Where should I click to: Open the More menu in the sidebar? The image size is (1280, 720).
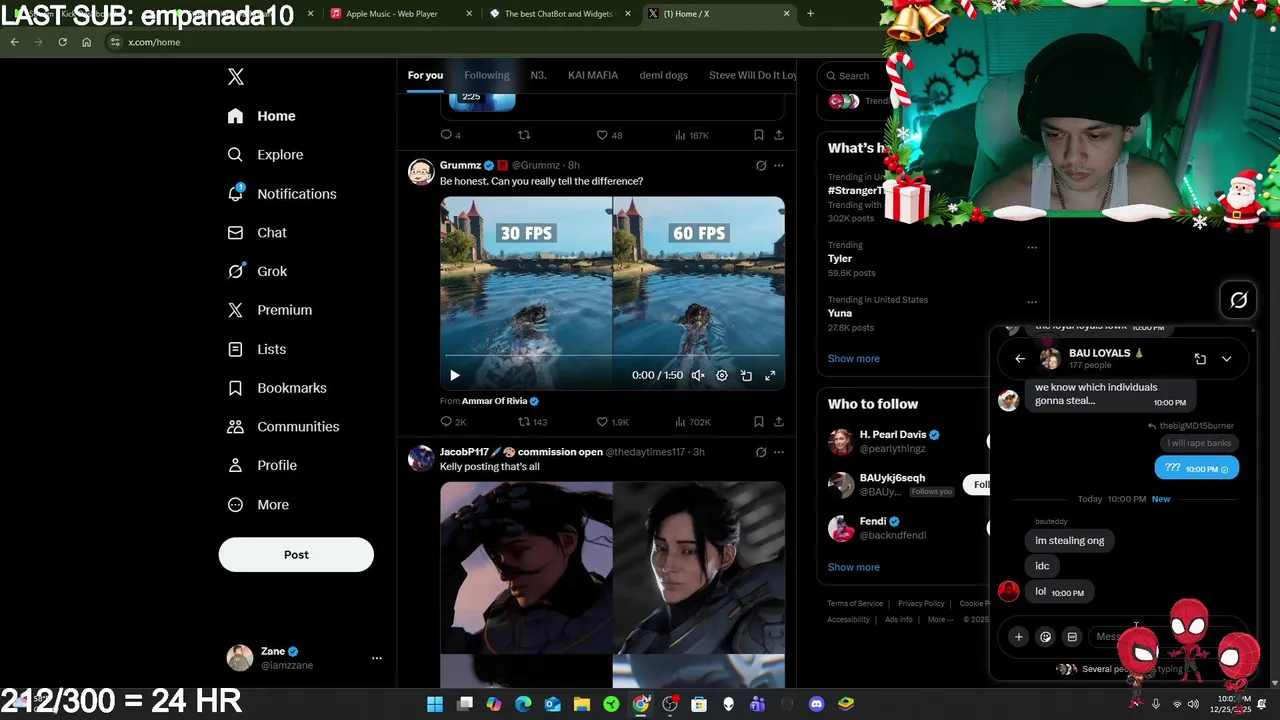click(x=258, y=505)
